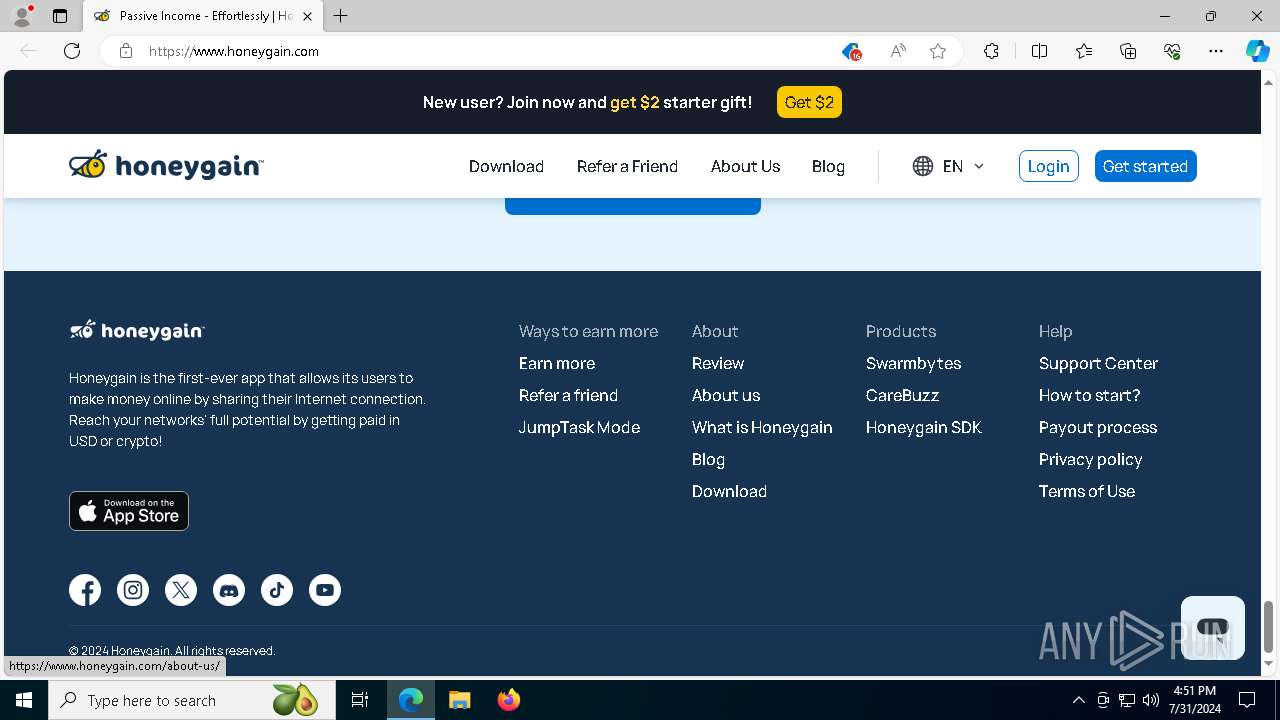Image resolution: width=1280 pixels, height=720 pixels.
Task: Open tab actions menu icon
Action: tap(60, 16)
